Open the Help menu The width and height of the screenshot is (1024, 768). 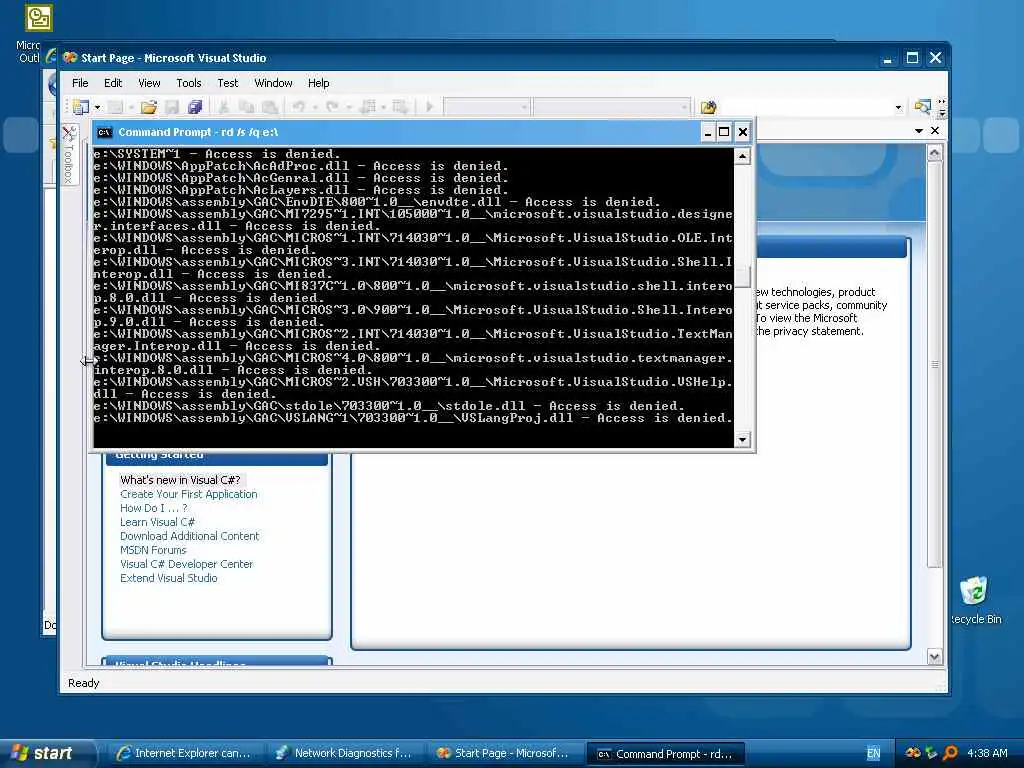[x=319, y=83]
